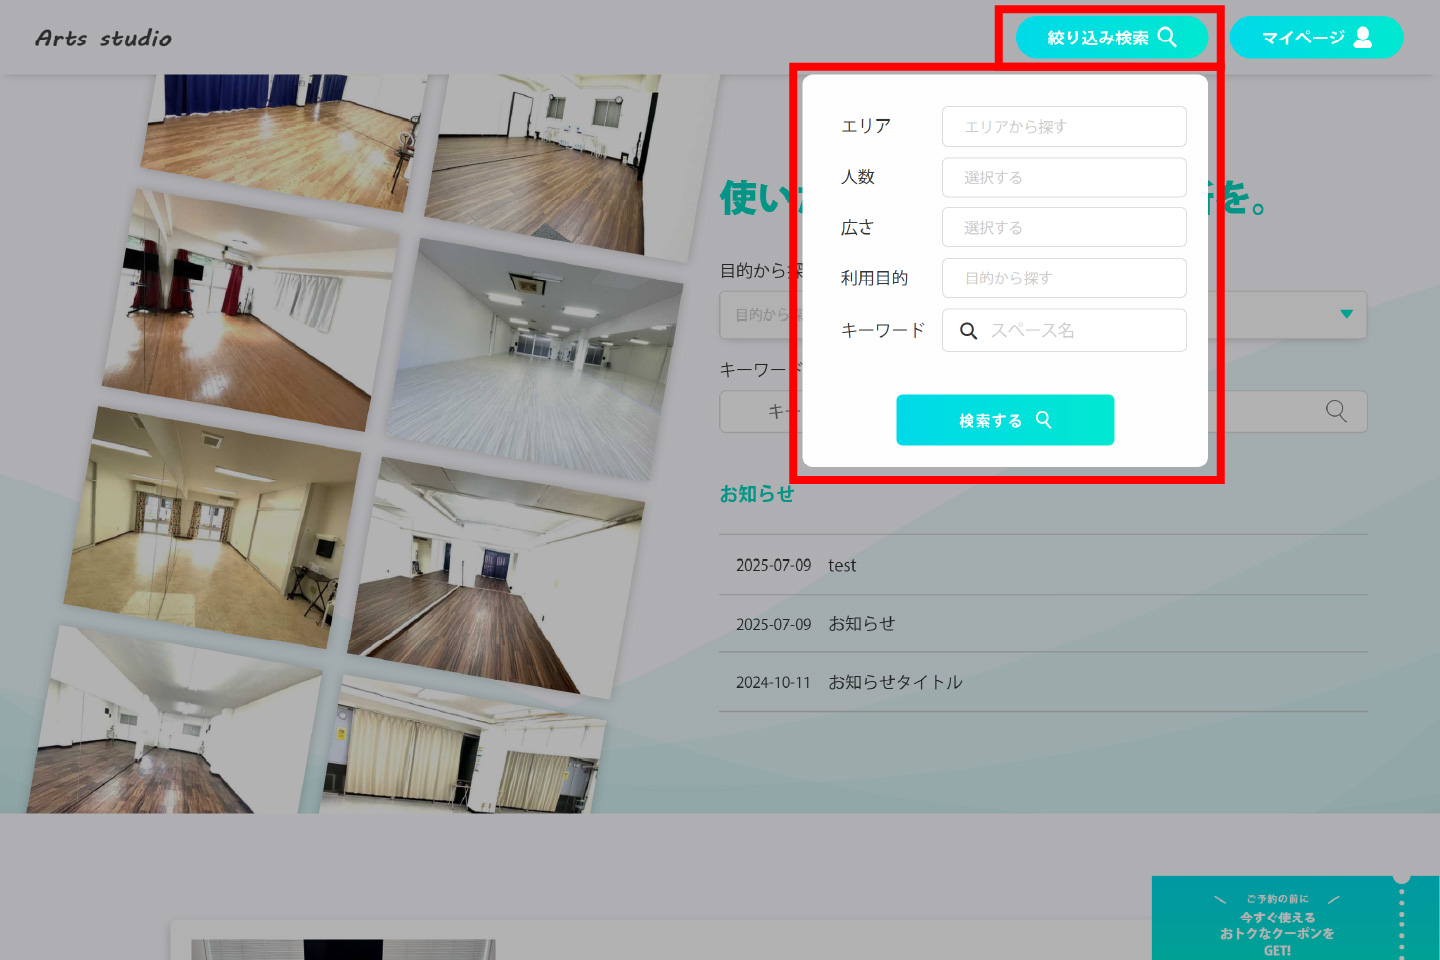This screenshot has width=1440, height=960.
Task: Click the Arts studio logo
Action: coord(104,38)
